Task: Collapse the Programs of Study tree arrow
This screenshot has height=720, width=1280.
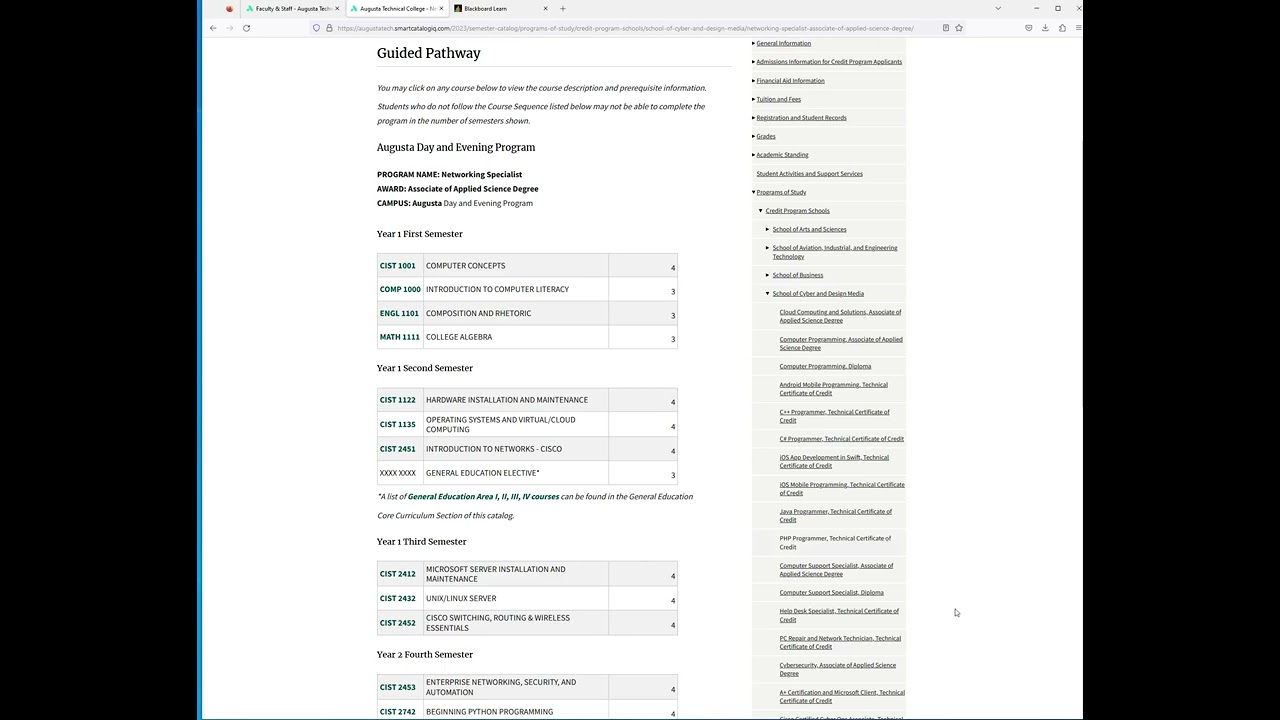Action: click(753, 192)
